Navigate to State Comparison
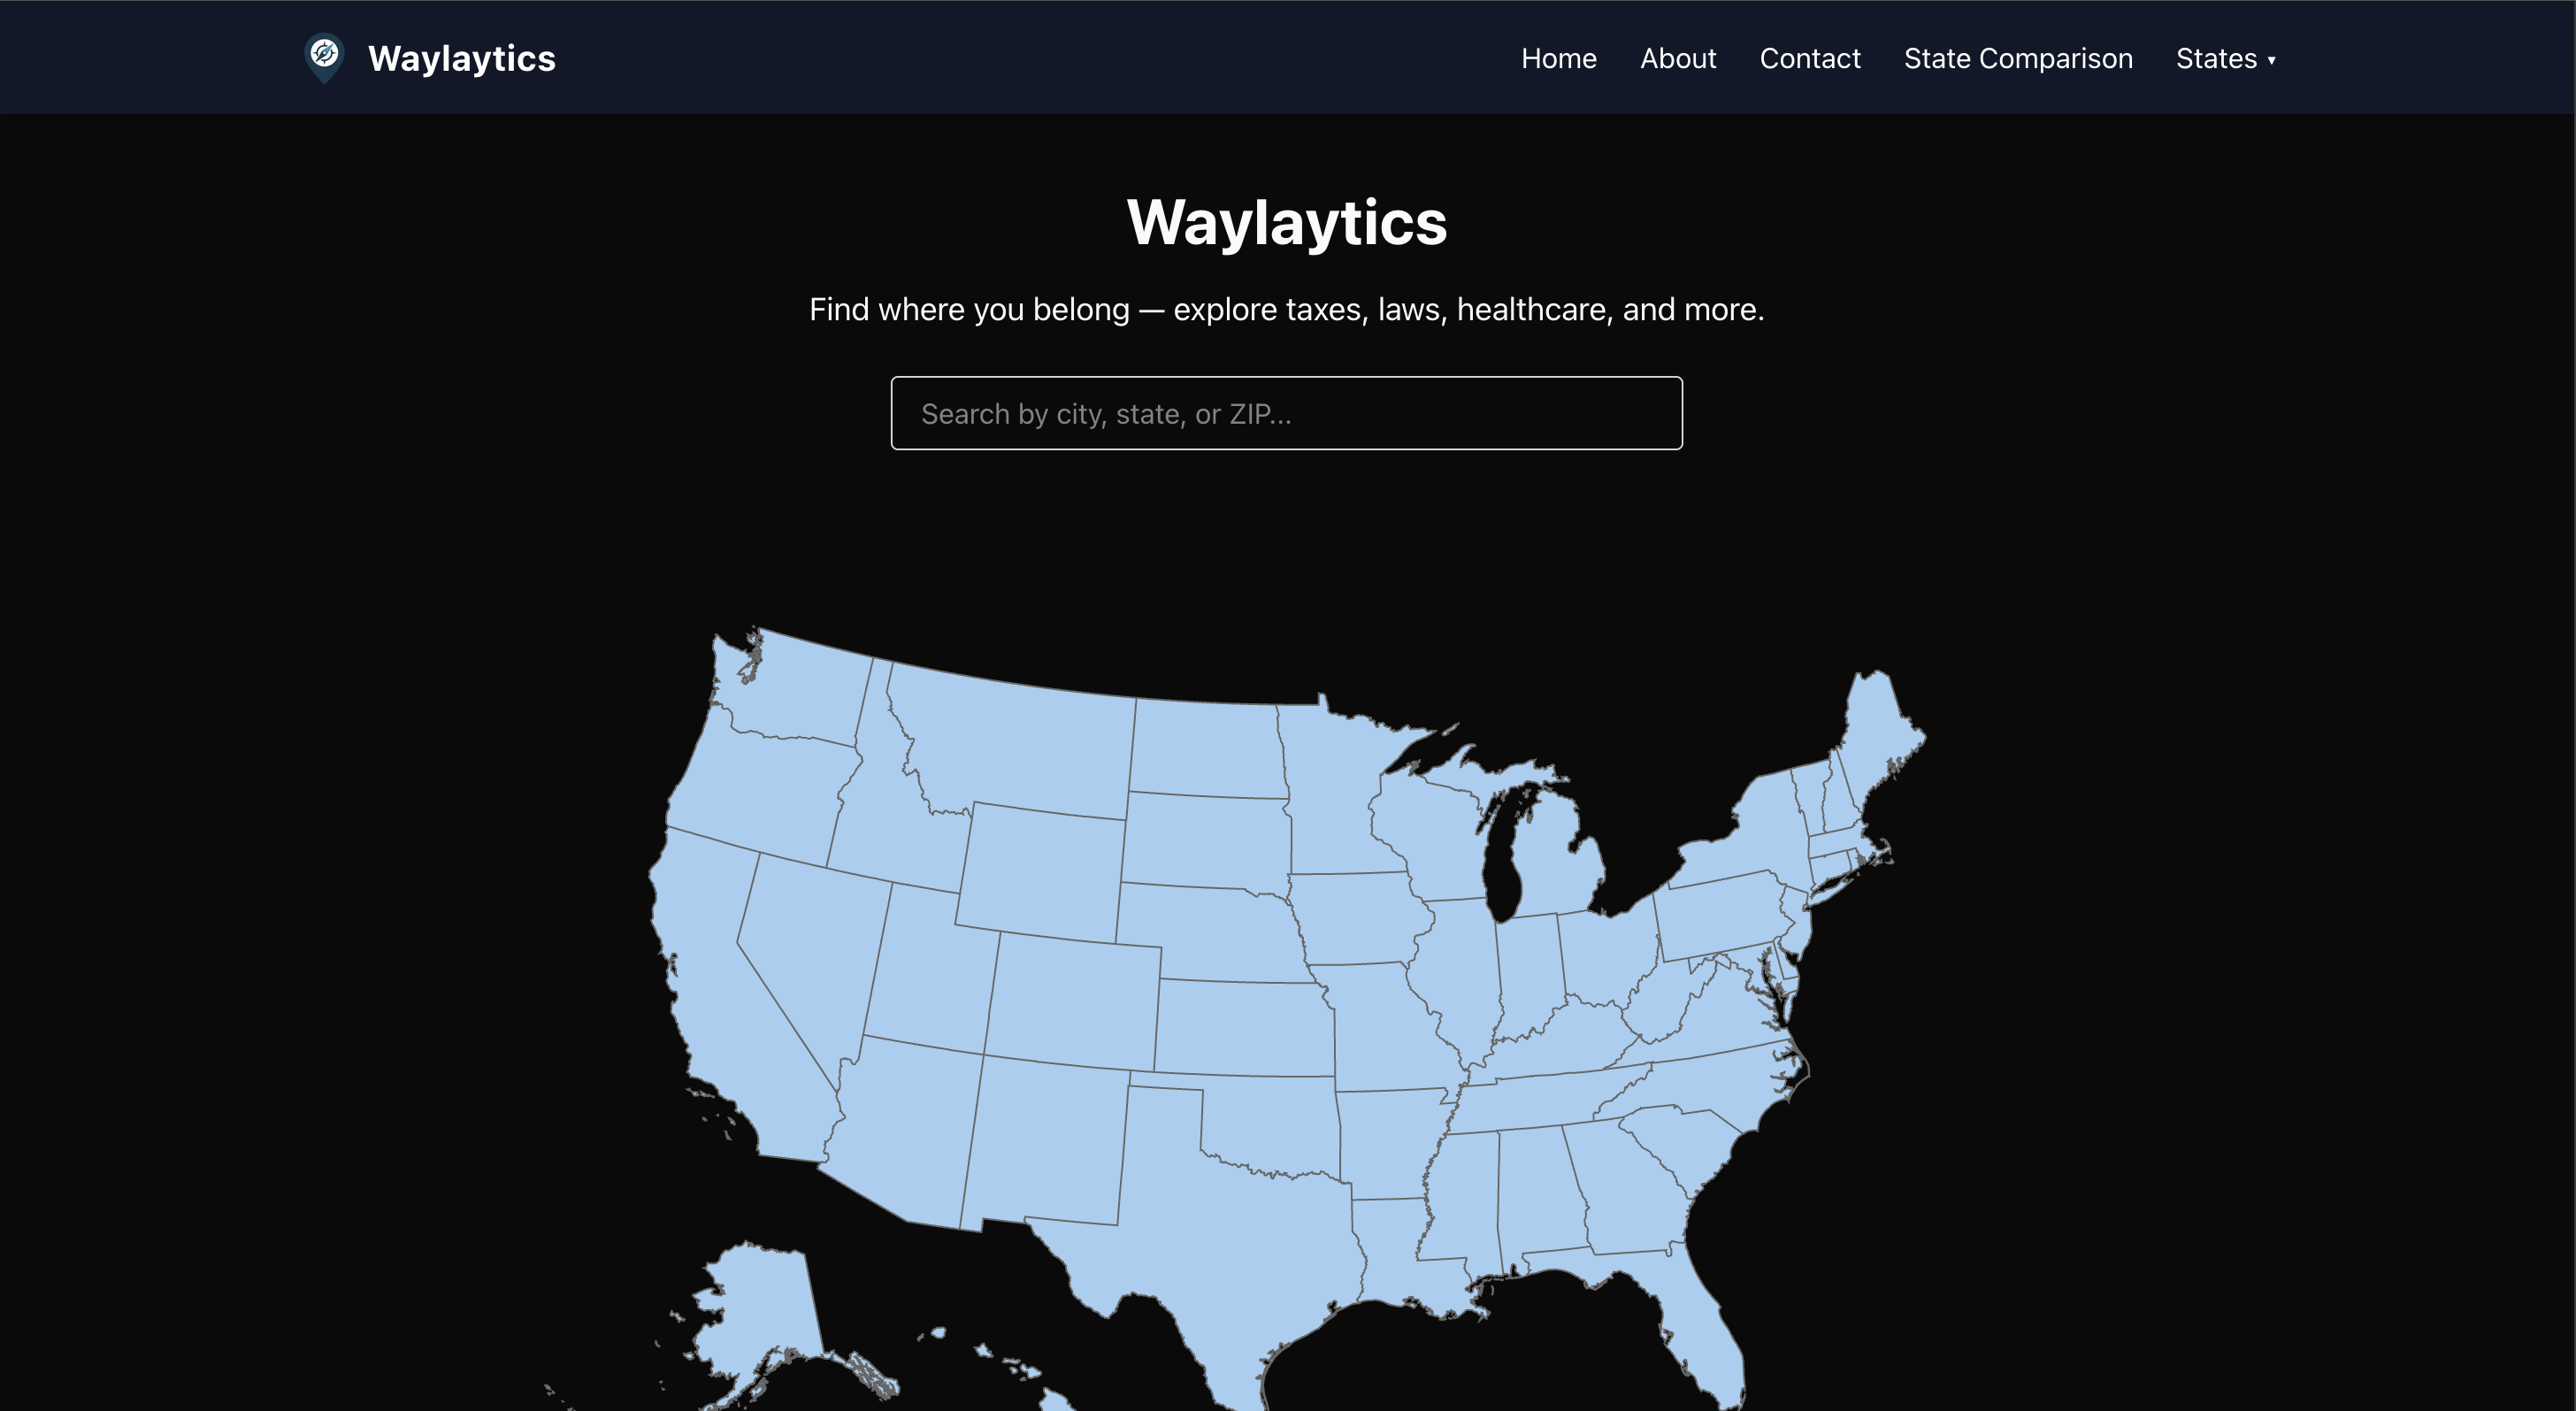The width and height of the screenshot is (2576, 1411). click(x=2018, y=58)
